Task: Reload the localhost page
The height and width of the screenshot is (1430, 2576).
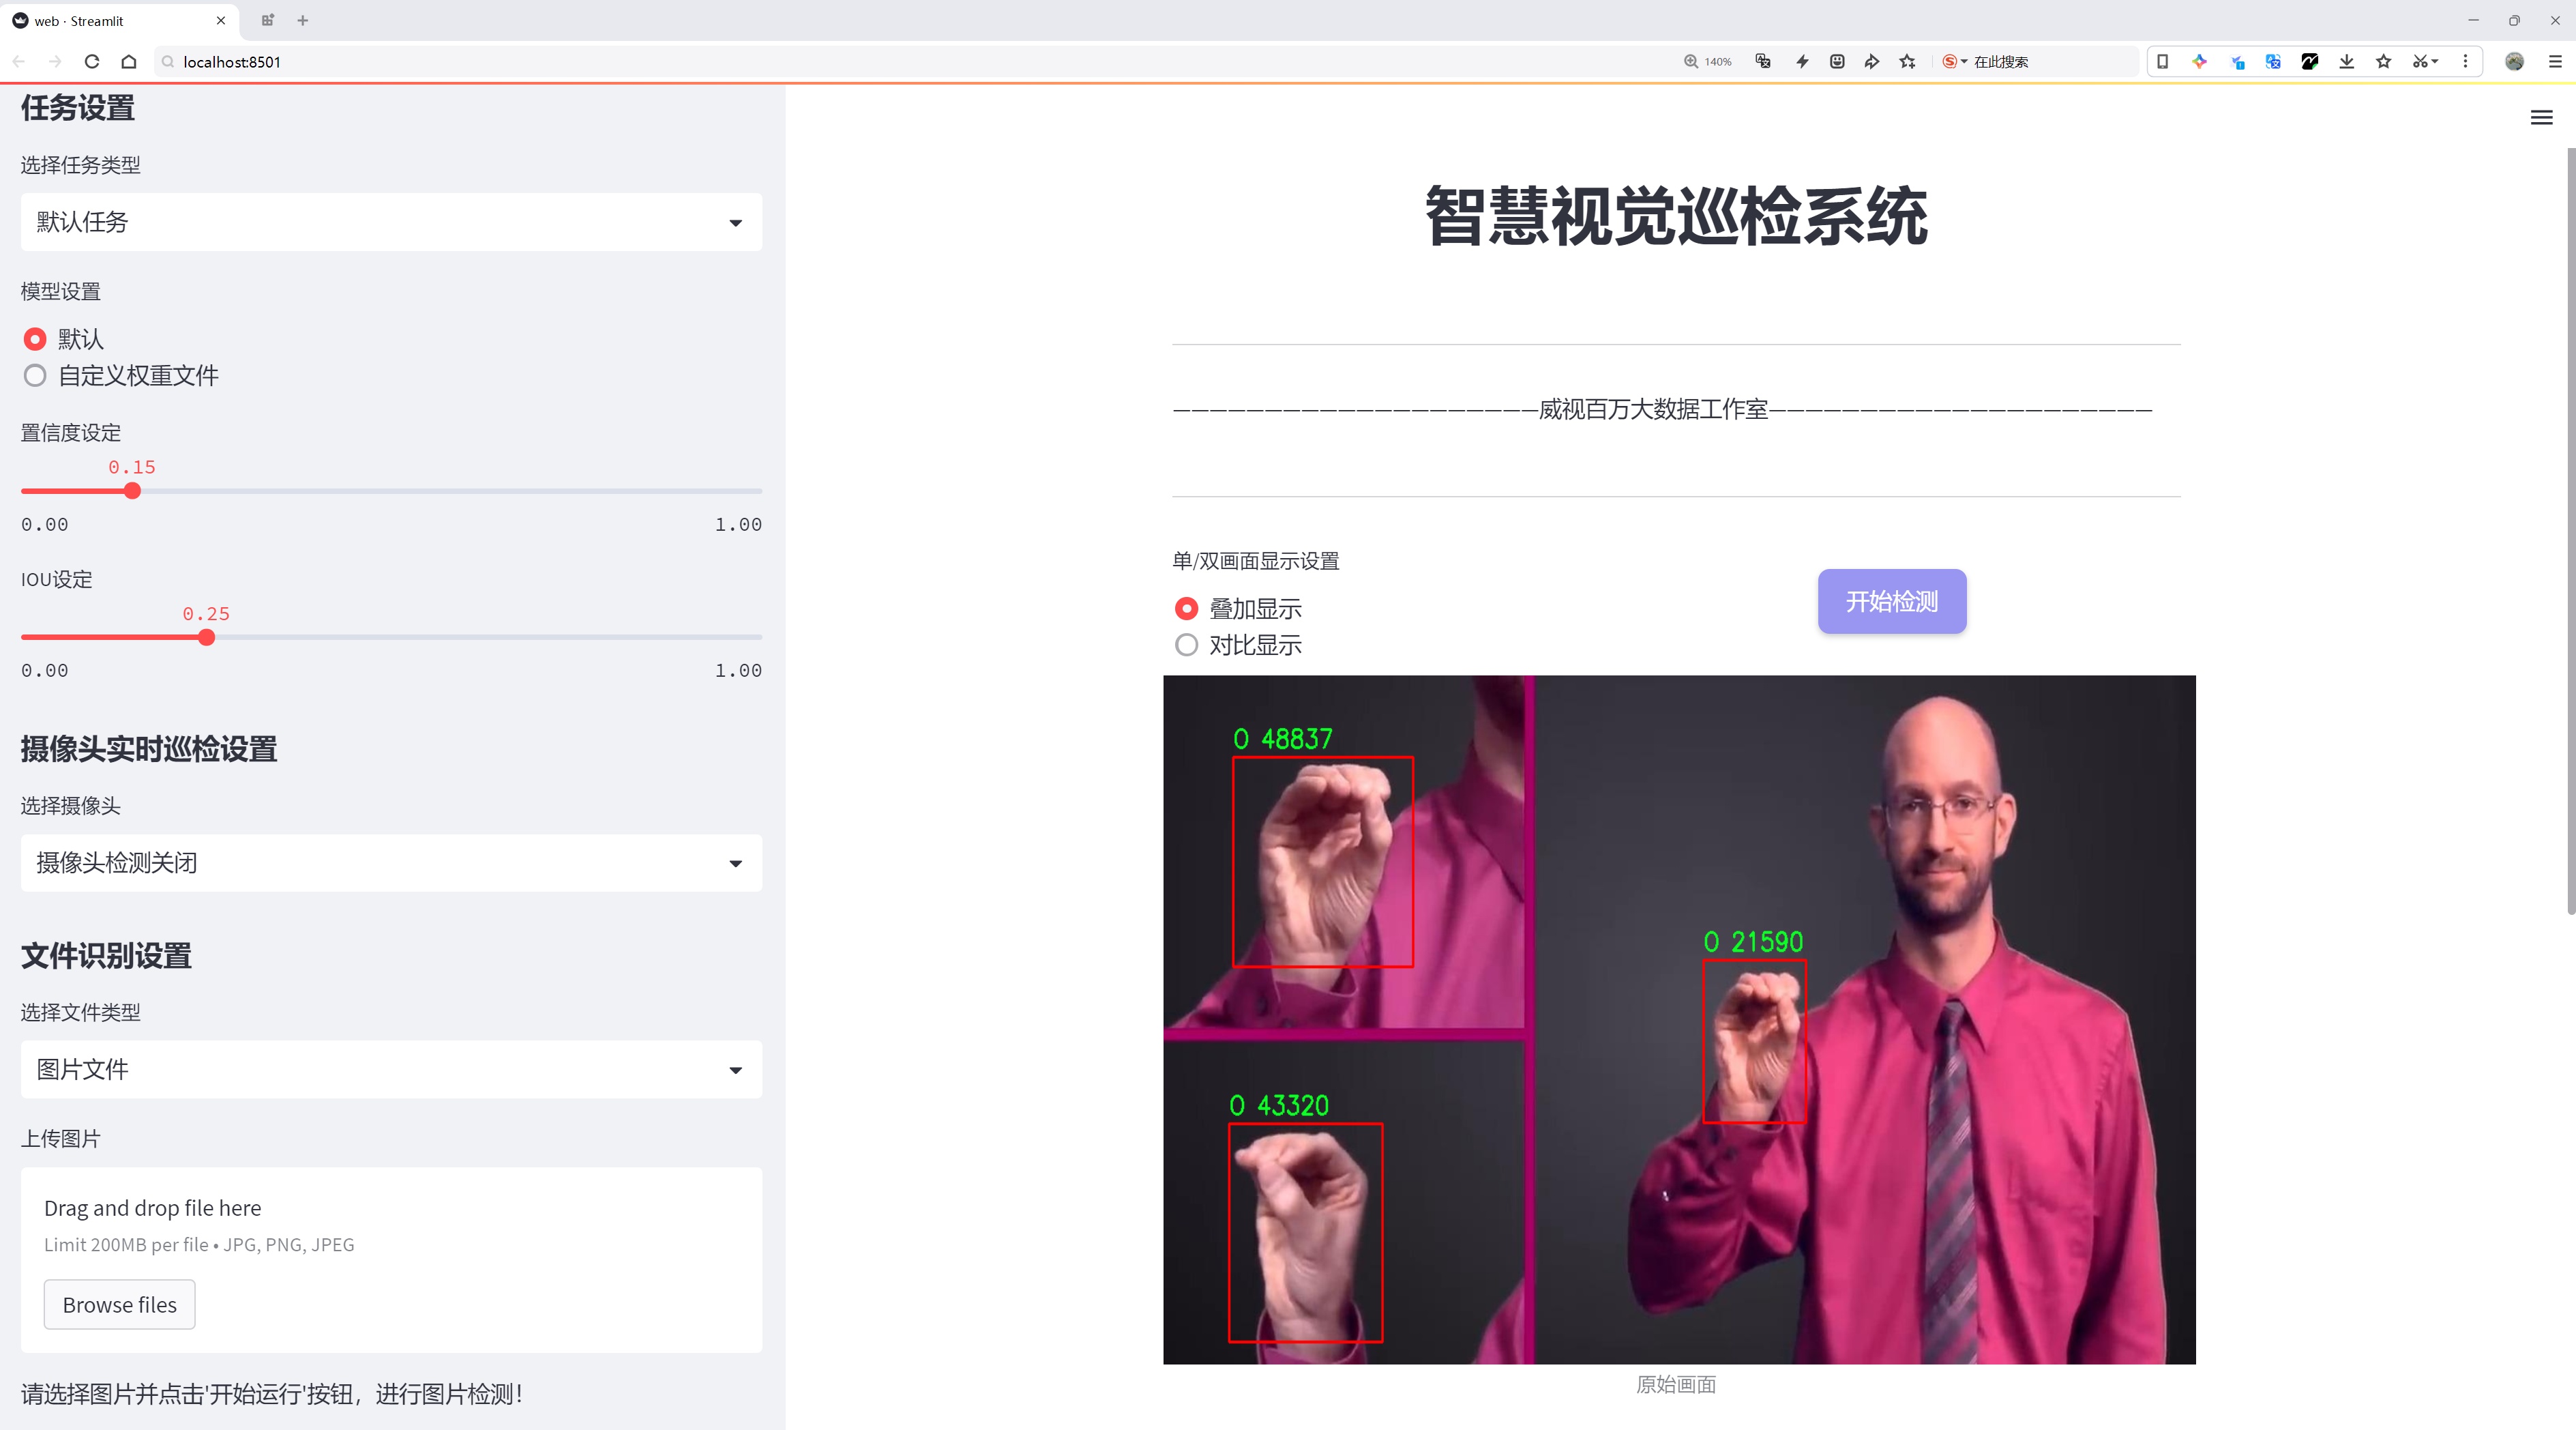Action: (x=92, y=62)
